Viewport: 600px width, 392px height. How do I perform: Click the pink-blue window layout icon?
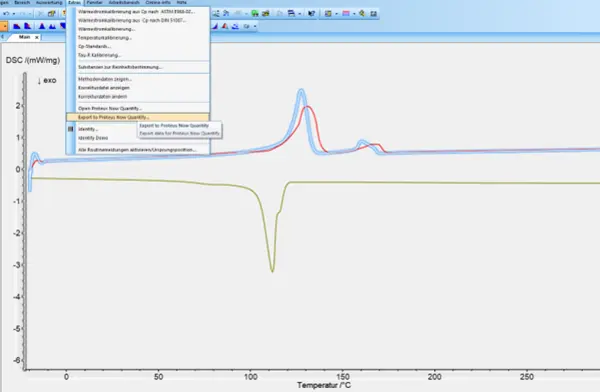click(346, 14)
